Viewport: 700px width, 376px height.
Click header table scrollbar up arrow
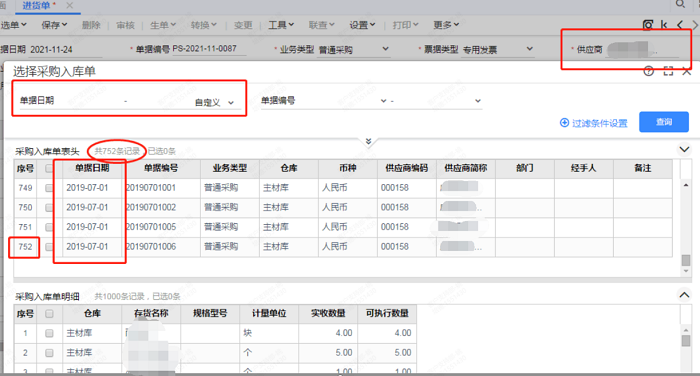686,185
